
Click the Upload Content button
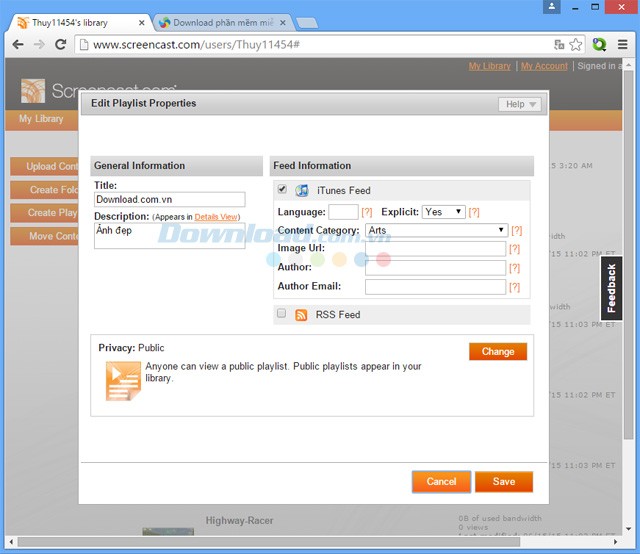click(44, 166)
